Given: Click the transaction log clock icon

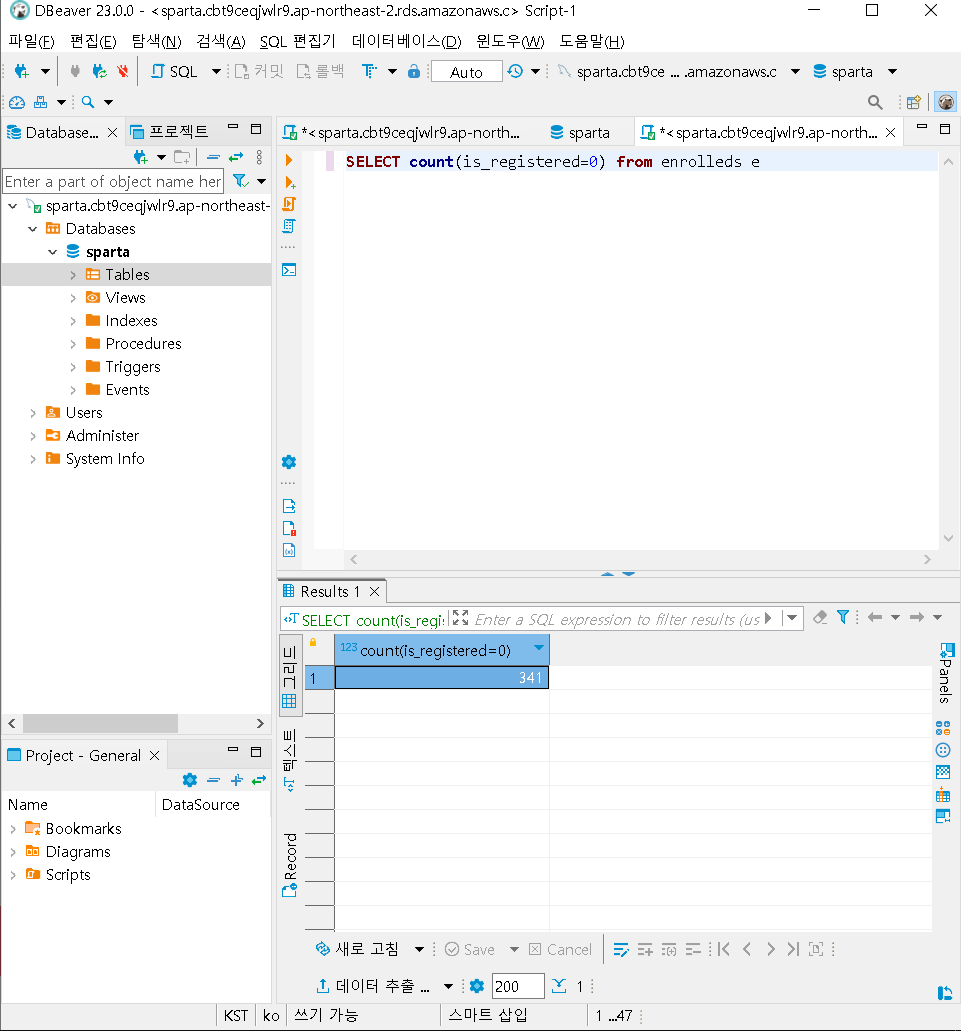Looking at the screenshot, I should [515, 71].
